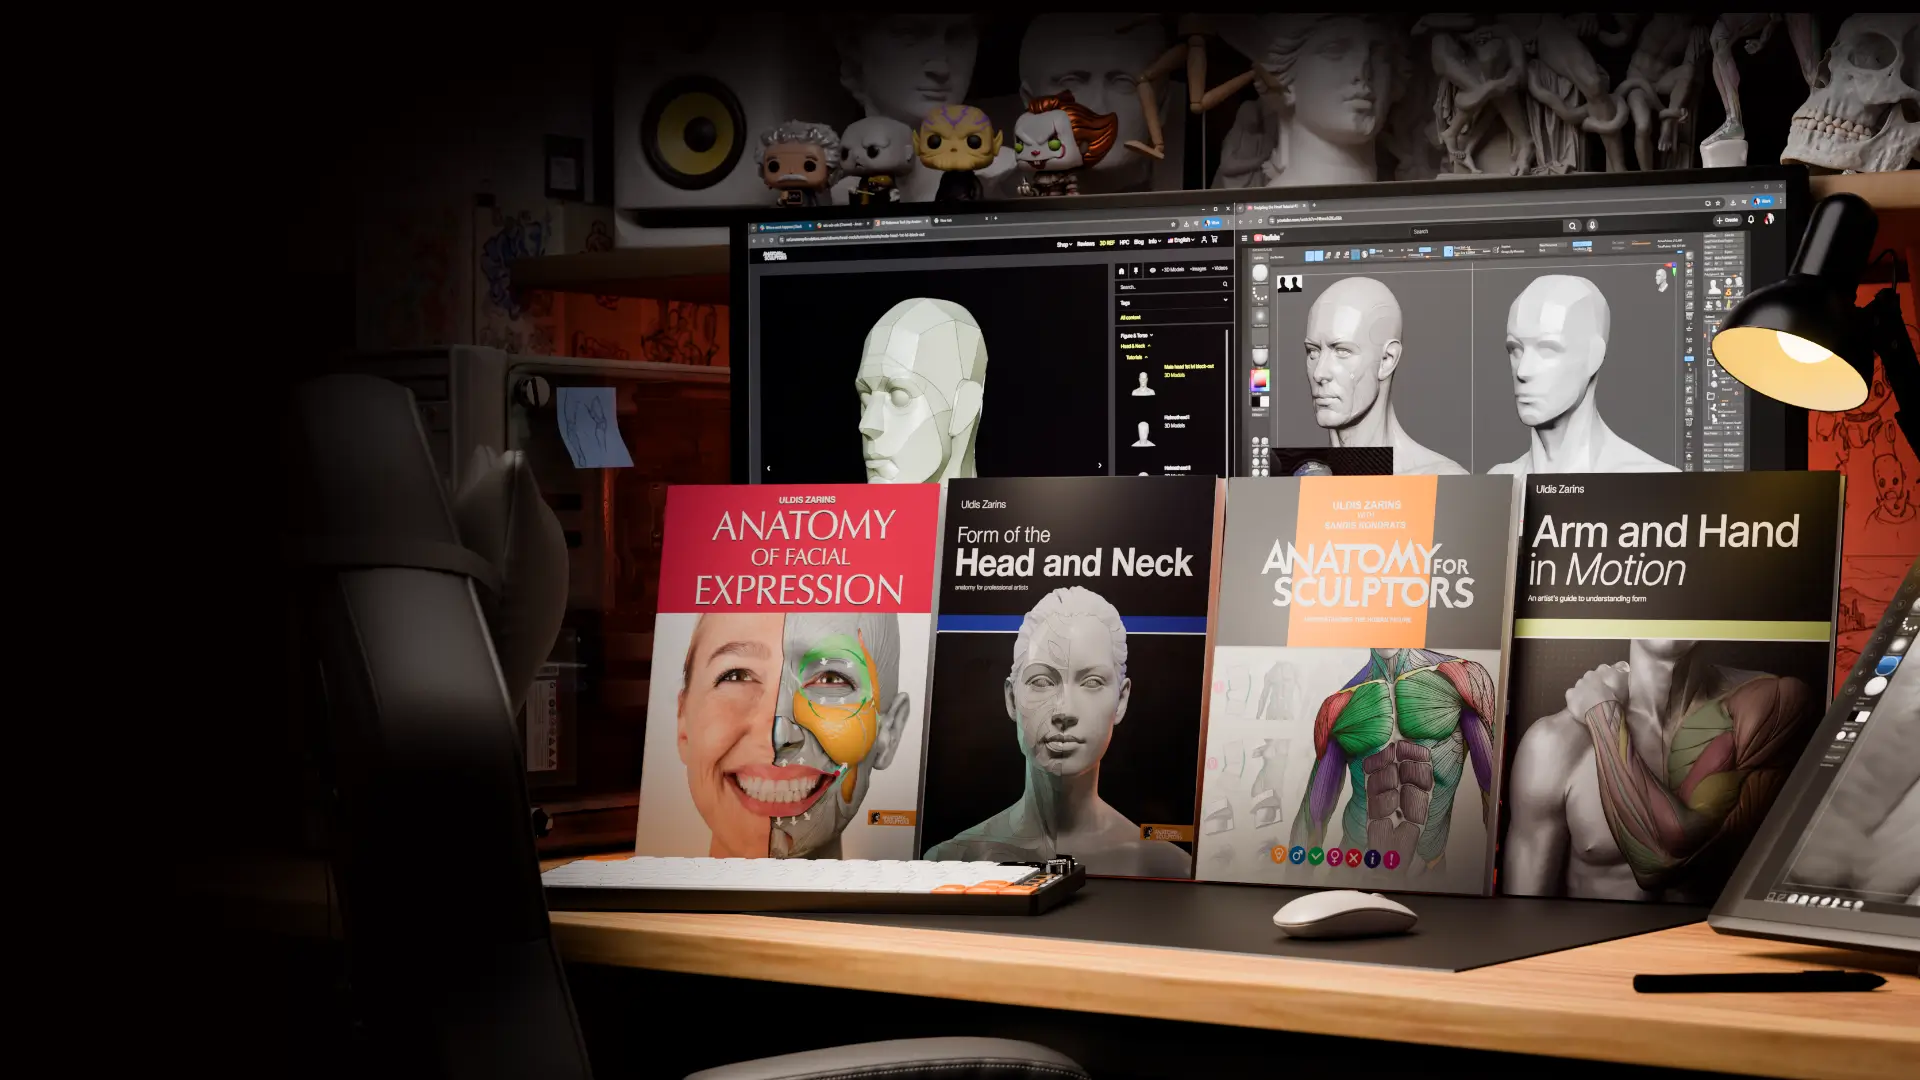The width and height of the screenshot is (1920, 1080).
Task: Open the English language dropdown
Action: (x=1181, y=240)
